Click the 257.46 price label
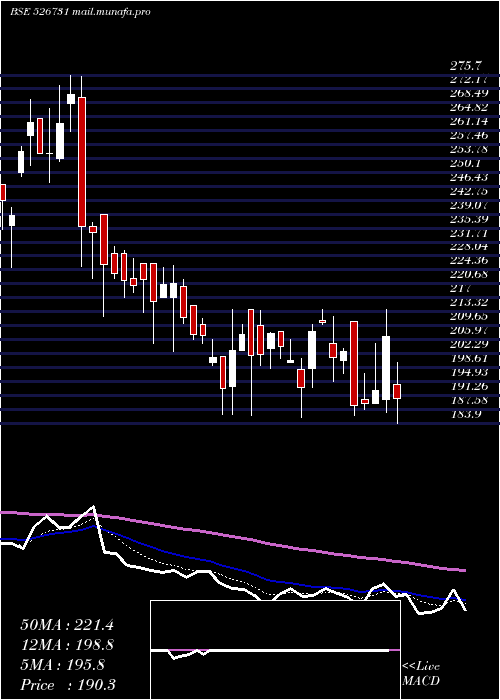The height and width of the screenshot is (700, 500). coord(469,135)
